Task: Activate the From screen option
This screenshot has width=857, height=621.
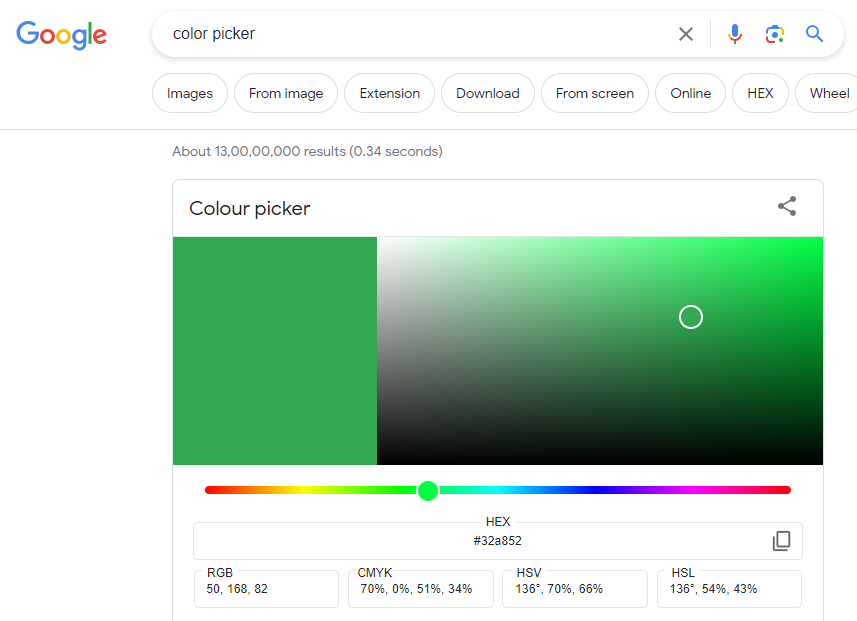Action: pyautogui.click(x=594, y=93)
